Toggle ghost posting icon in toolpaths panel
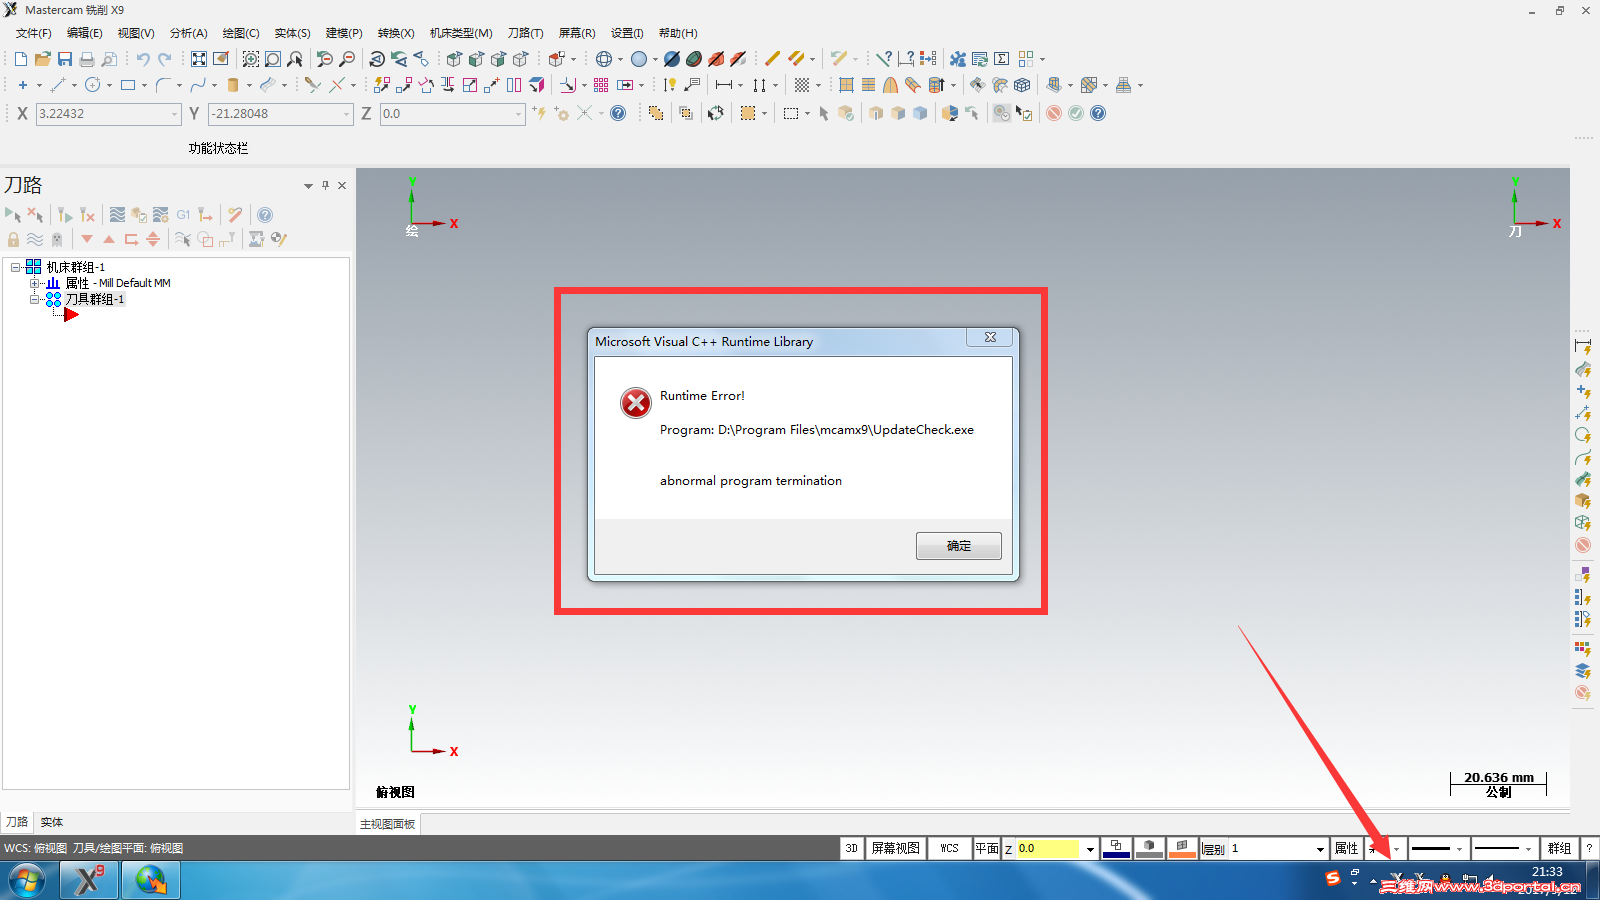Image resolution: width=1600 pixels, height=900 pixels. [x=57, y=239]
